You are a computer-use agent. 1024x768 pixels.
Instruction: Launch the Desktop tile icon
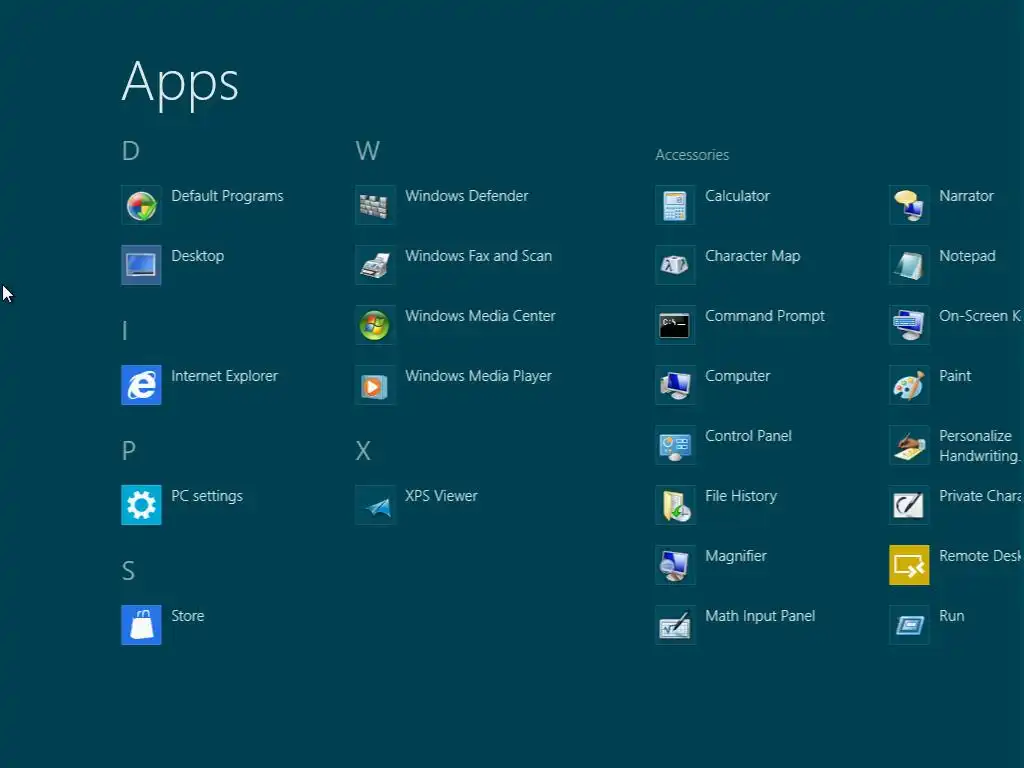click(141, 265)
